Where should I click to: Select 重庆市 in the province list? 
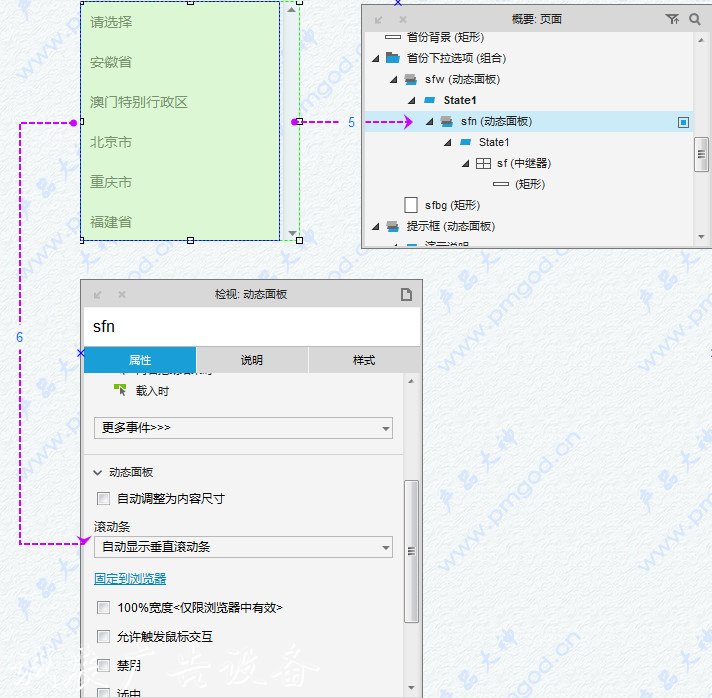click(x=111, y=182)
